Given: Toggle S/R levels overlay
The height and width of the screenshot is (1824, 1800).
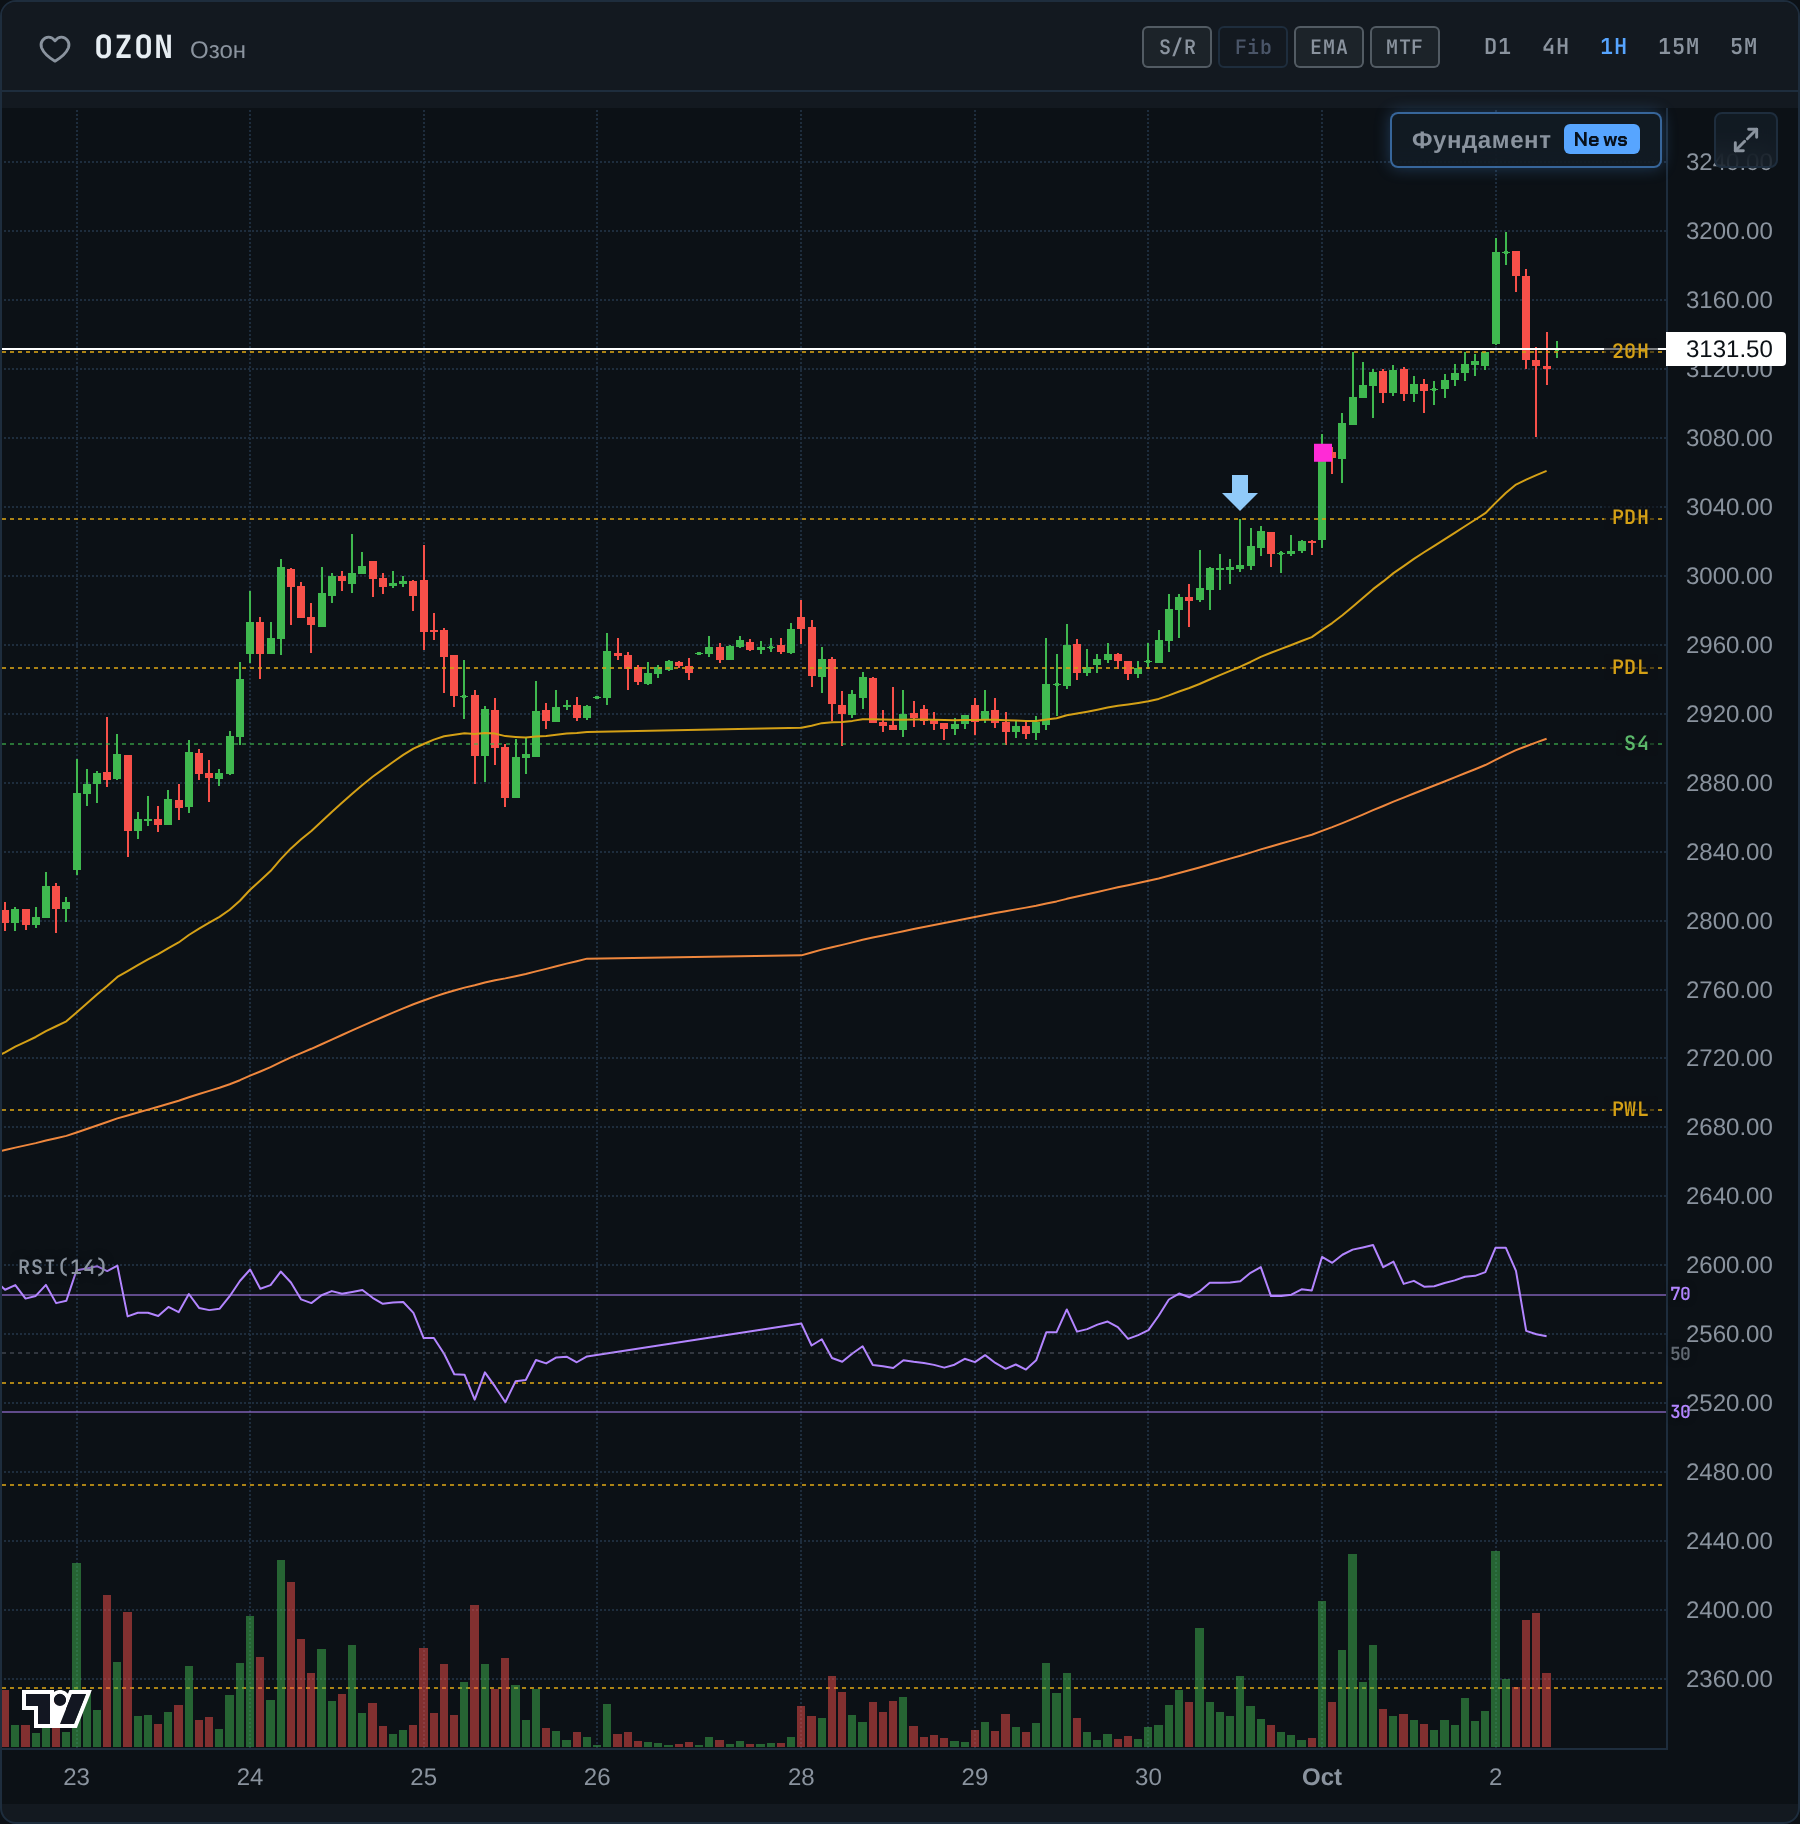Looking at the screenshot, I should coord(1177,47).
